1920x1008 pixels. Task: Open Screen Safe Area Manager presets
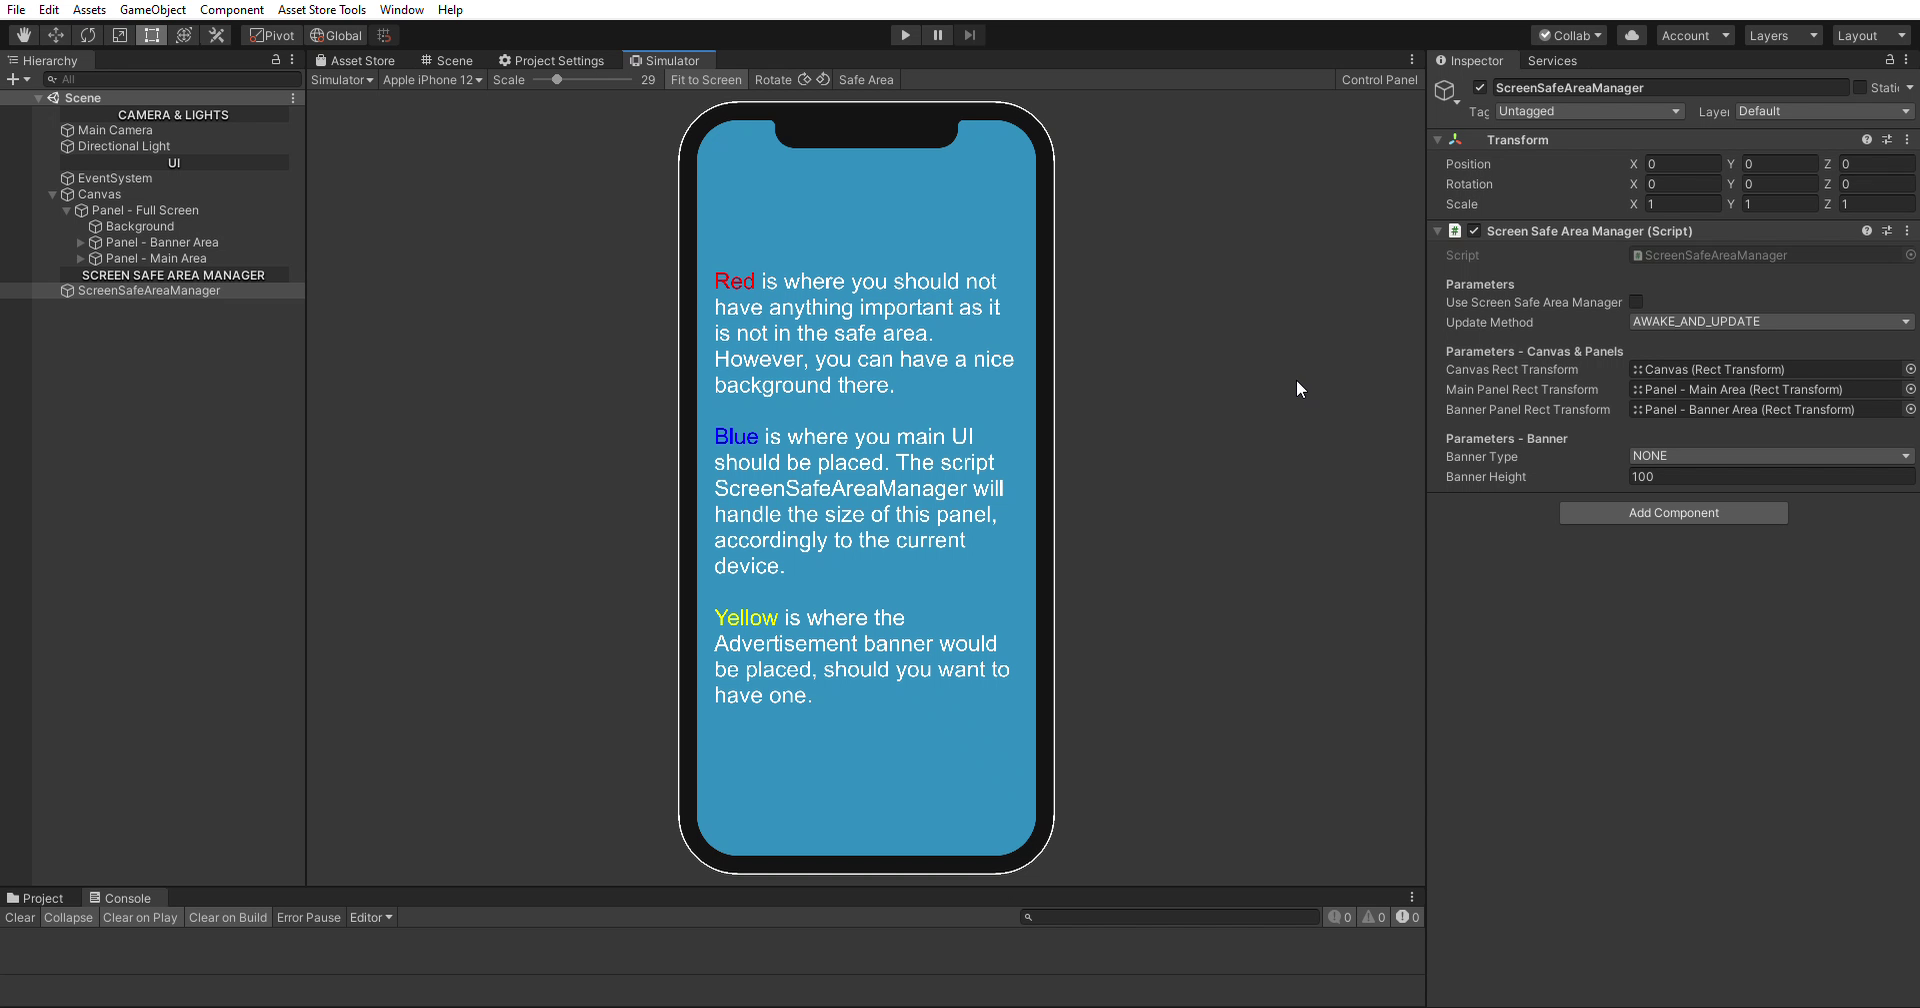point(1887,231)
